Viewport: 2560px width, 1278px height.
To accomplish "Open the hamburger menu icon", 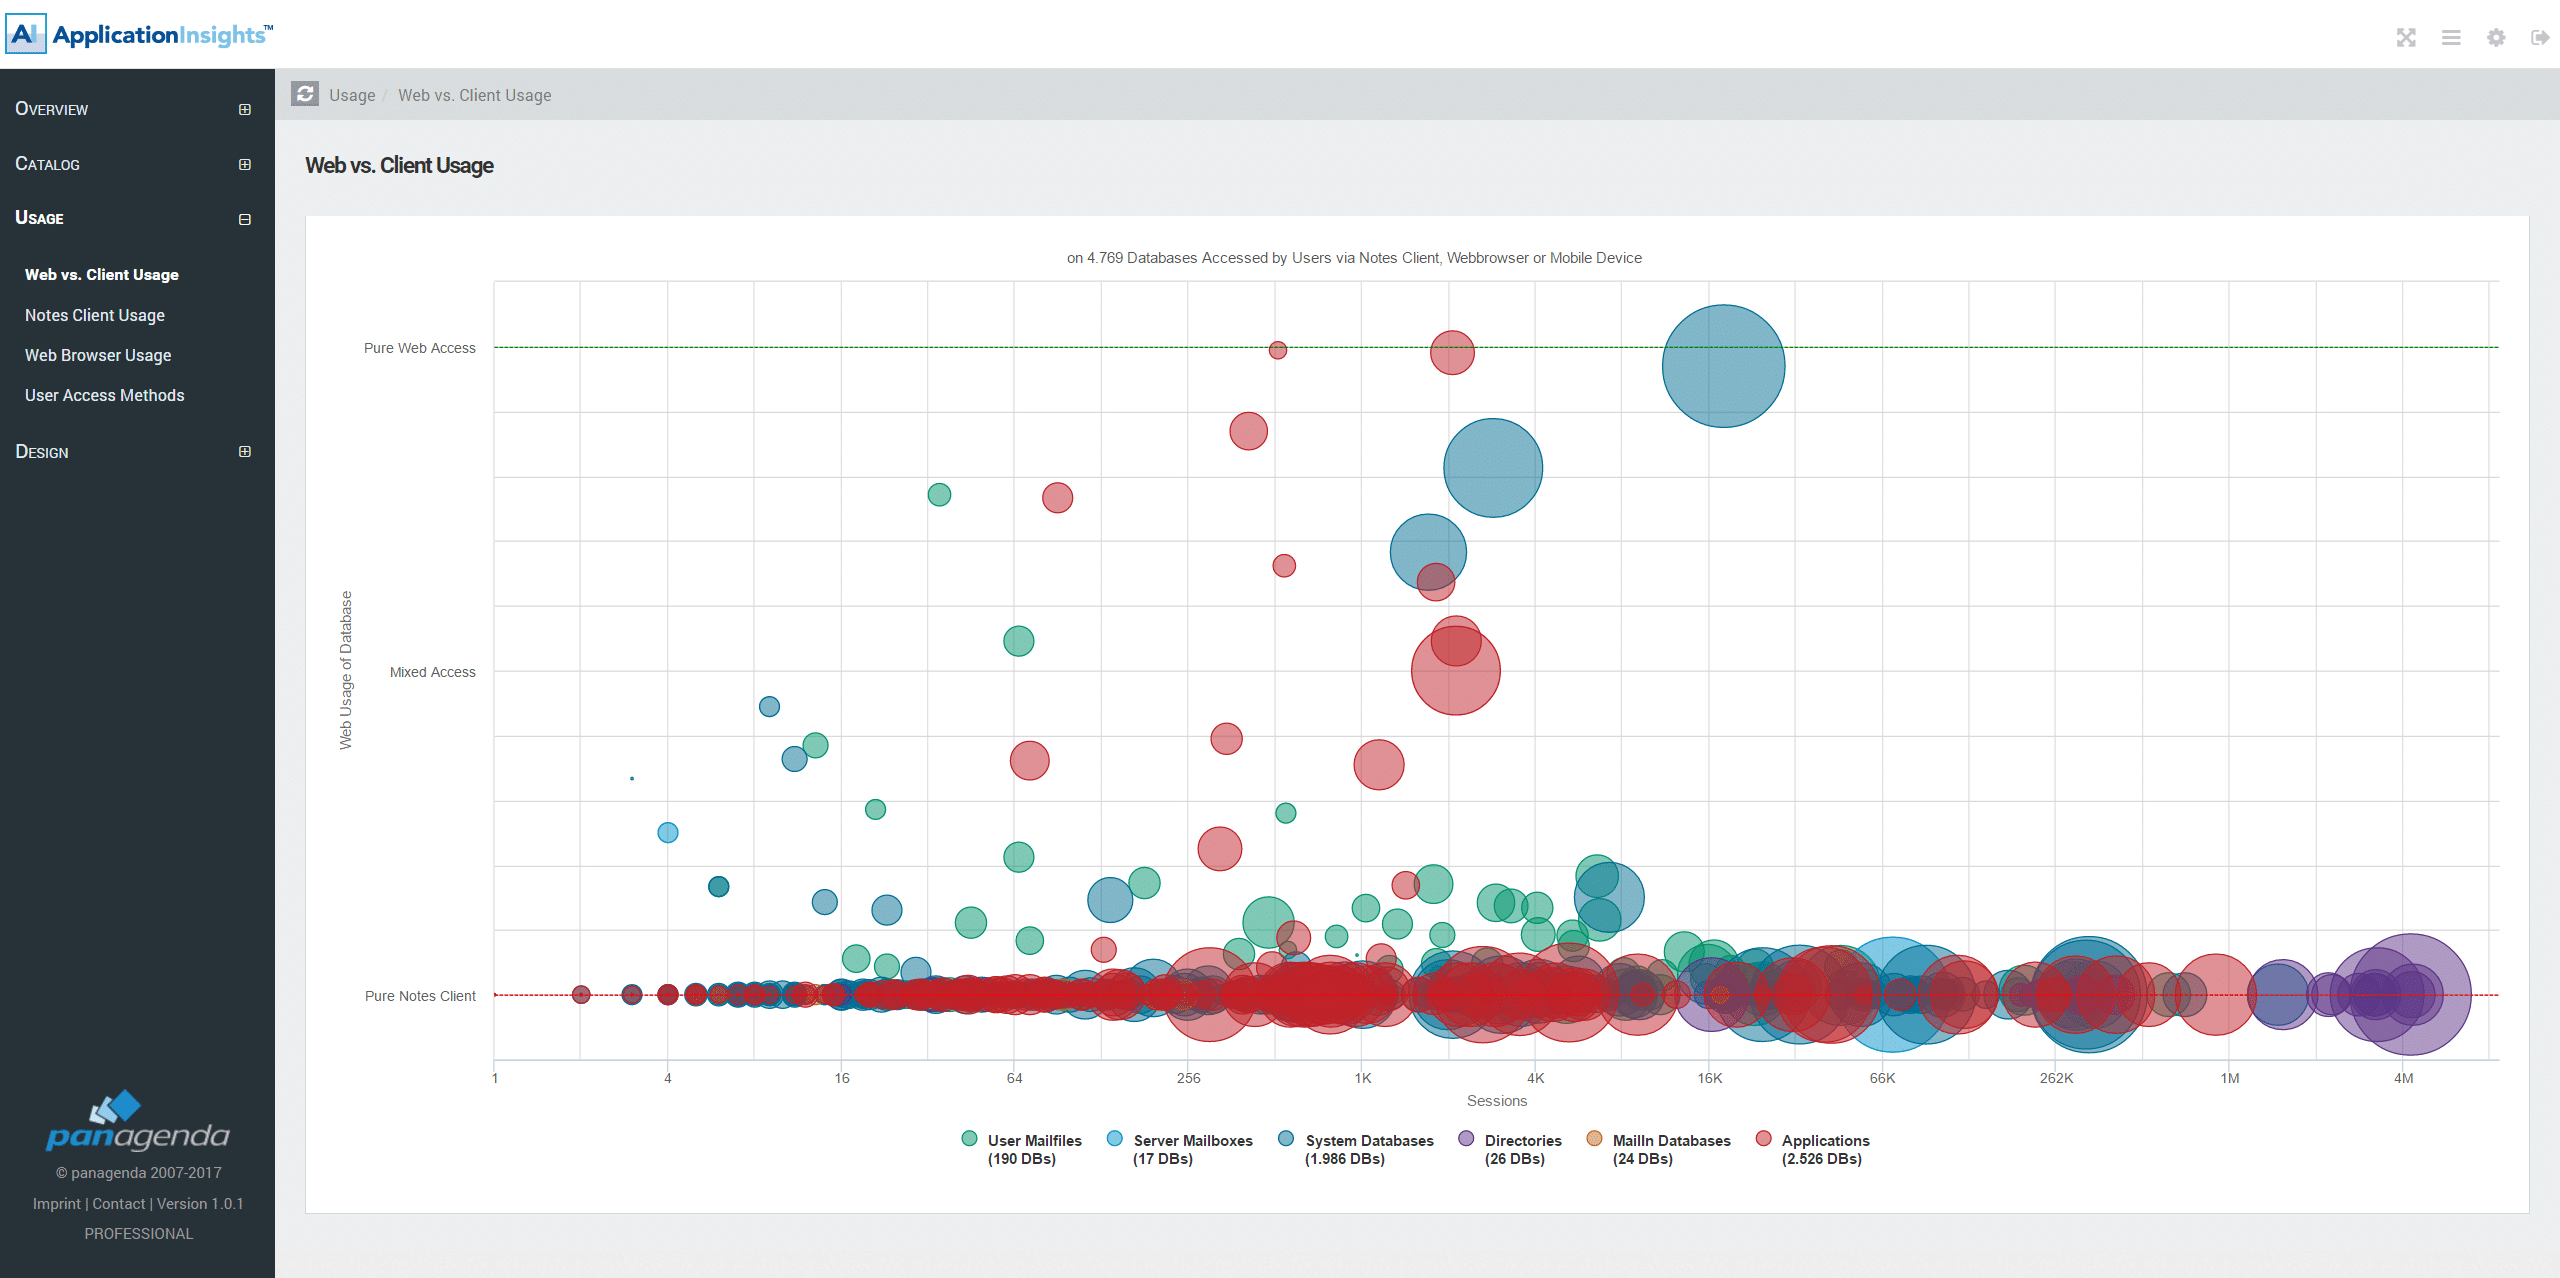I will pyautogui.click(x=2451, y=38).
